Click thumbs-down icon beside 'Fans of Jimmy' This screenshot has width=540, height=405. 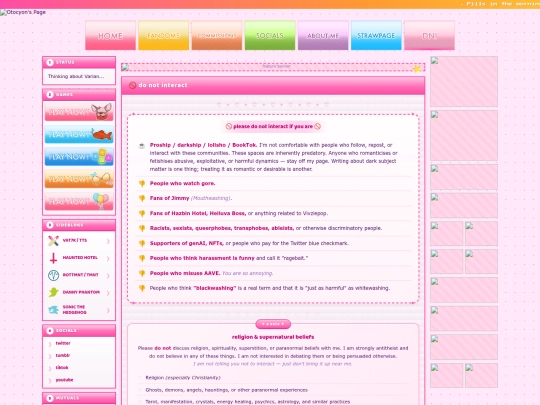click(x=142, y=198)
